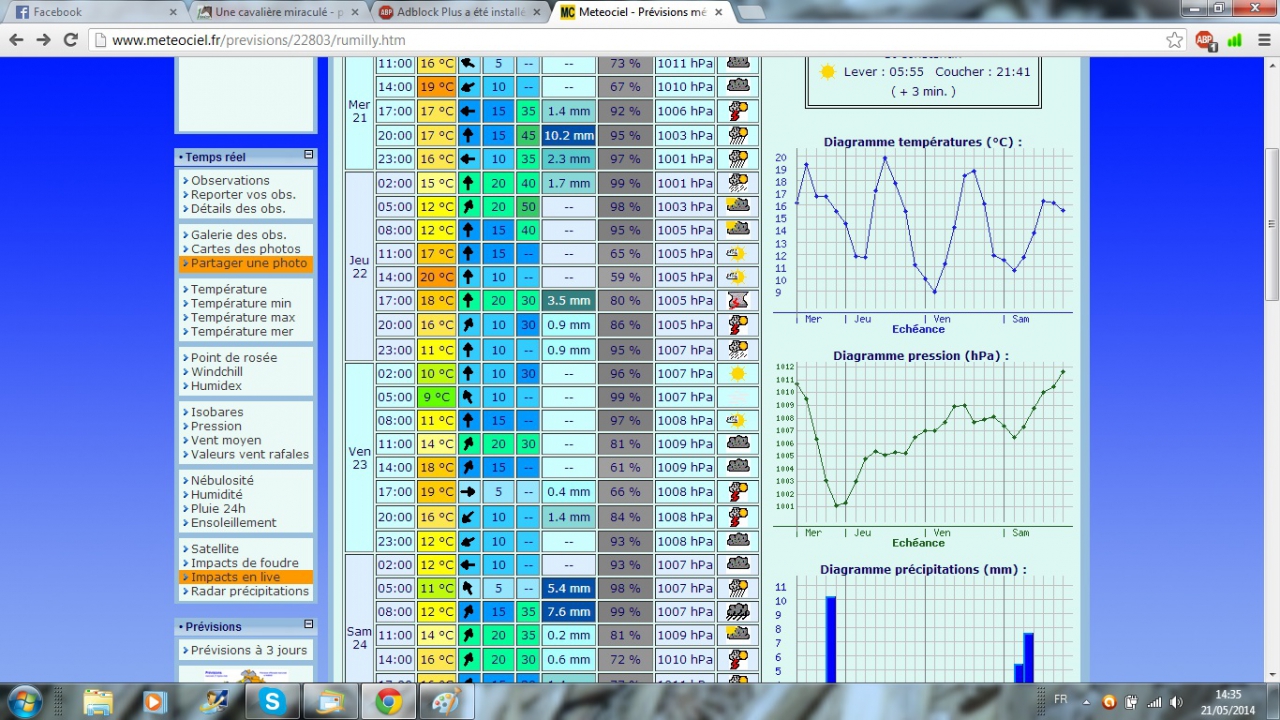Click the browser vertical scrollbar

[1271, 222]
